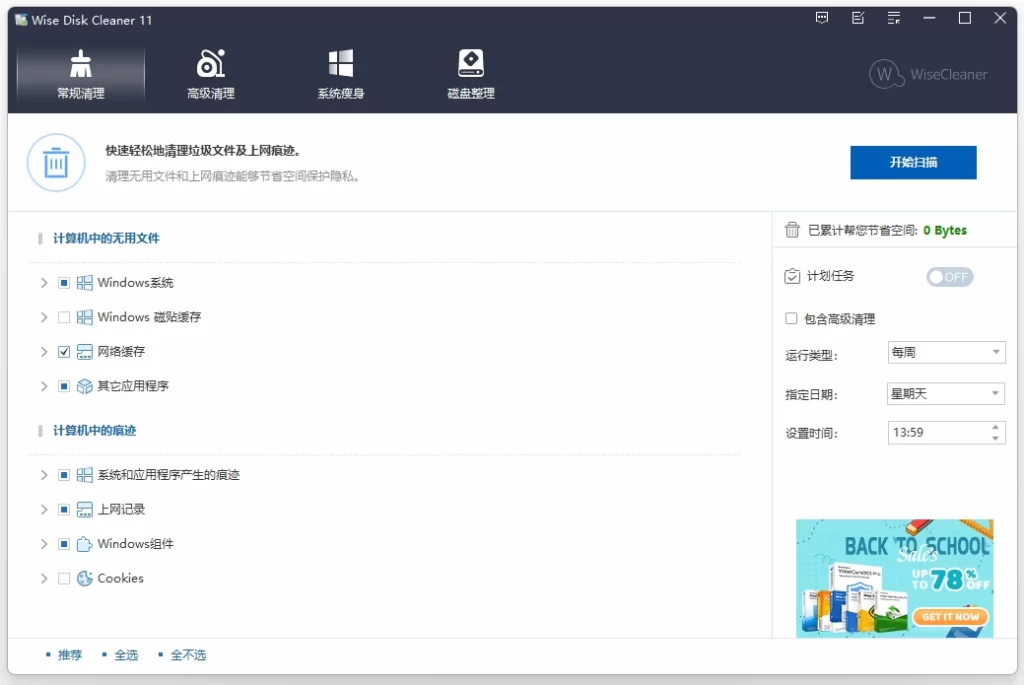Click the Back to School promotional banner

point(894,578)
